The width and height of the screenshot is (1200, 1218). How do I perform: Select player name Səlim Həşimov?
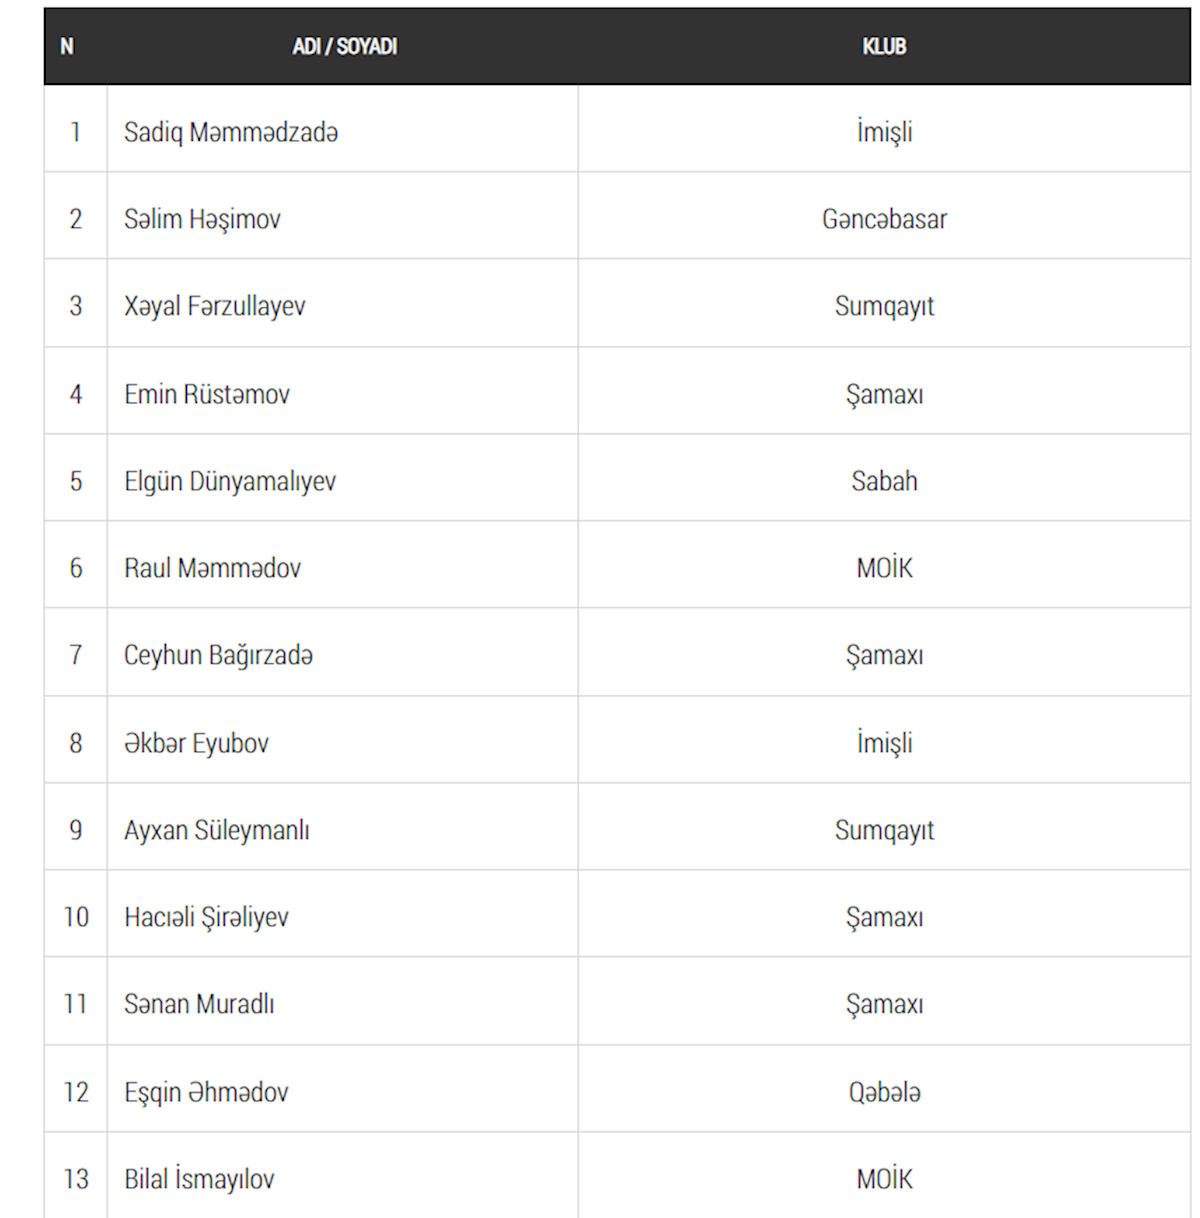(202, 219)
